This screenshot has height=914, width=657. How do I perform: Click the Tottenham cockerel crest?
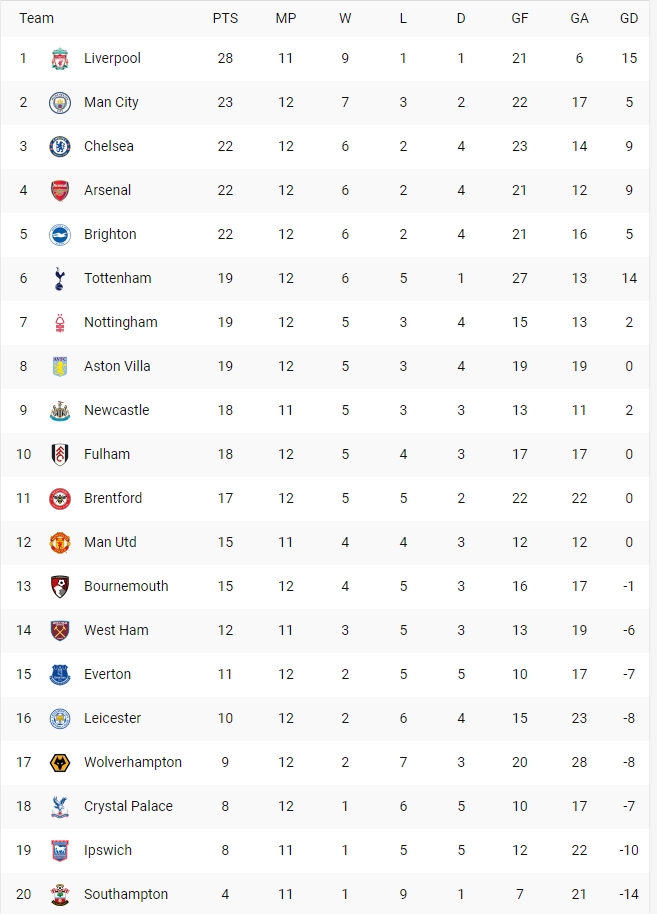pyautogui.click(x=59, y=279)
